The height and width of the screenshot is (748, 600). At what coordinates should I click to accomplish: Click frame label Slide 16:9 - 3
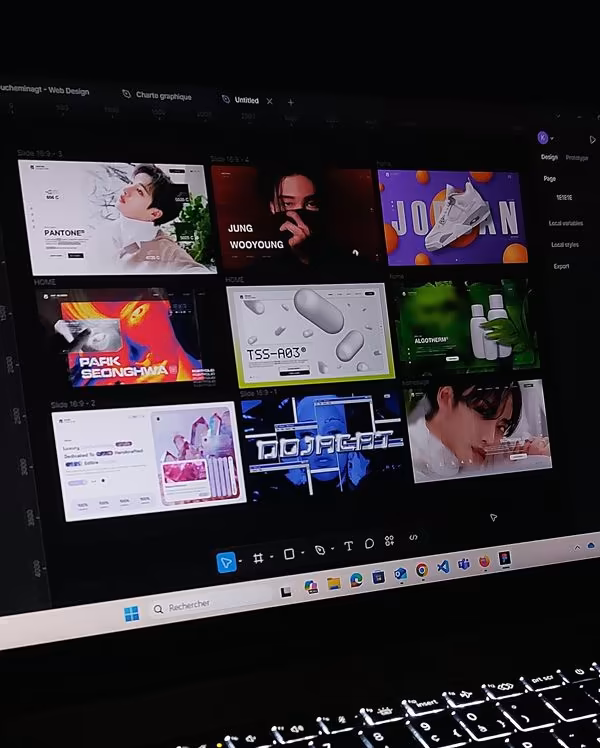pyautogui.click(x=40, y=154)
